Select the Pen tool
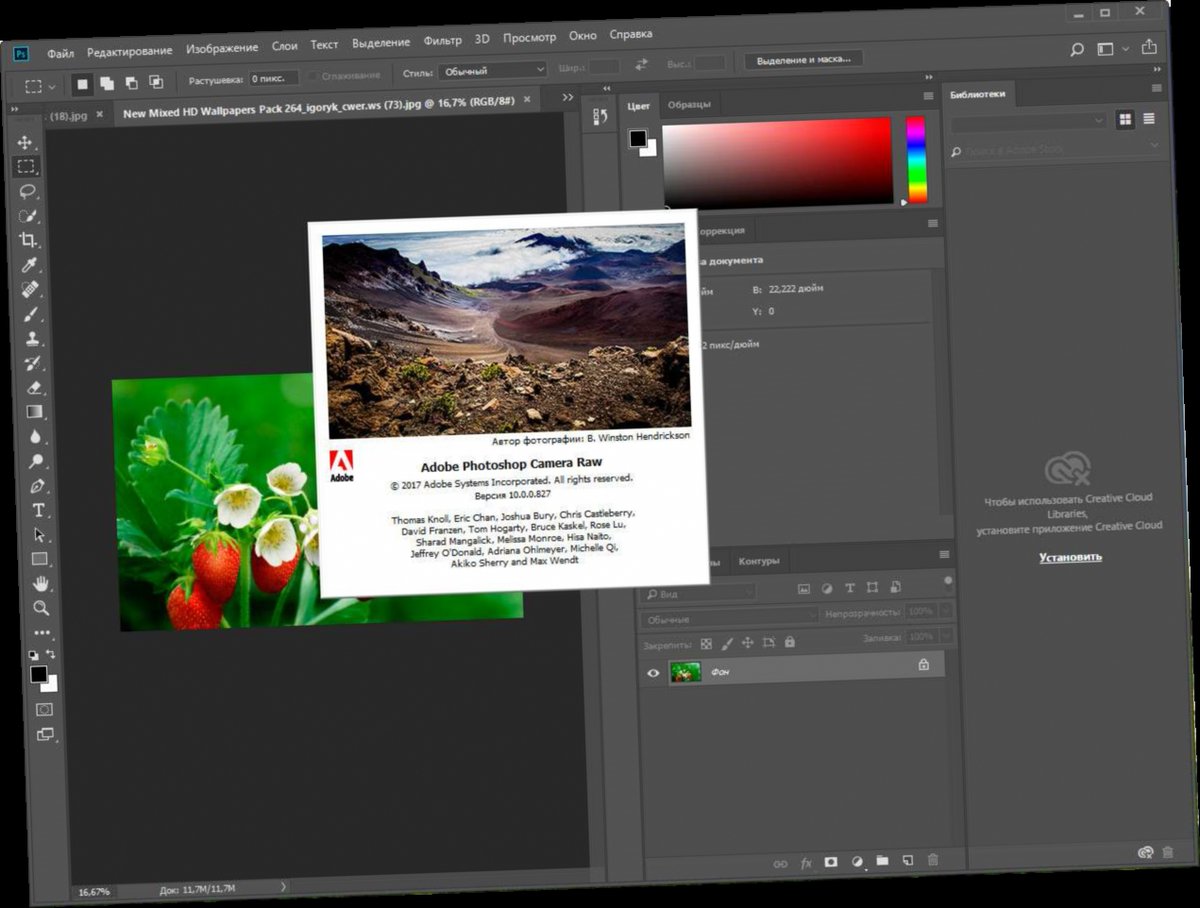 [38, 485]
